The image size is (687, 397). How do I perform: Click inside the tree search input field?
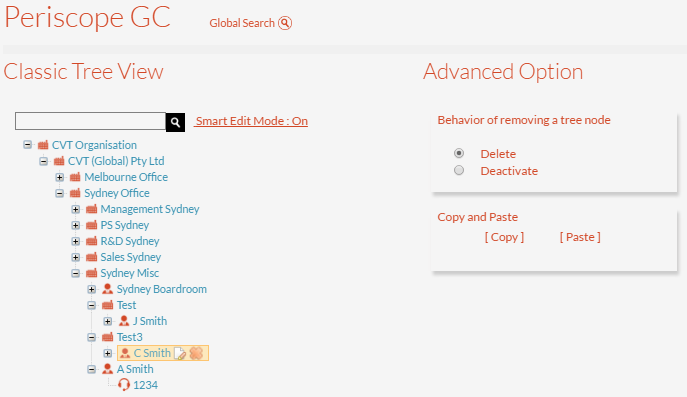pyautogui.click(x=90, y=121)
